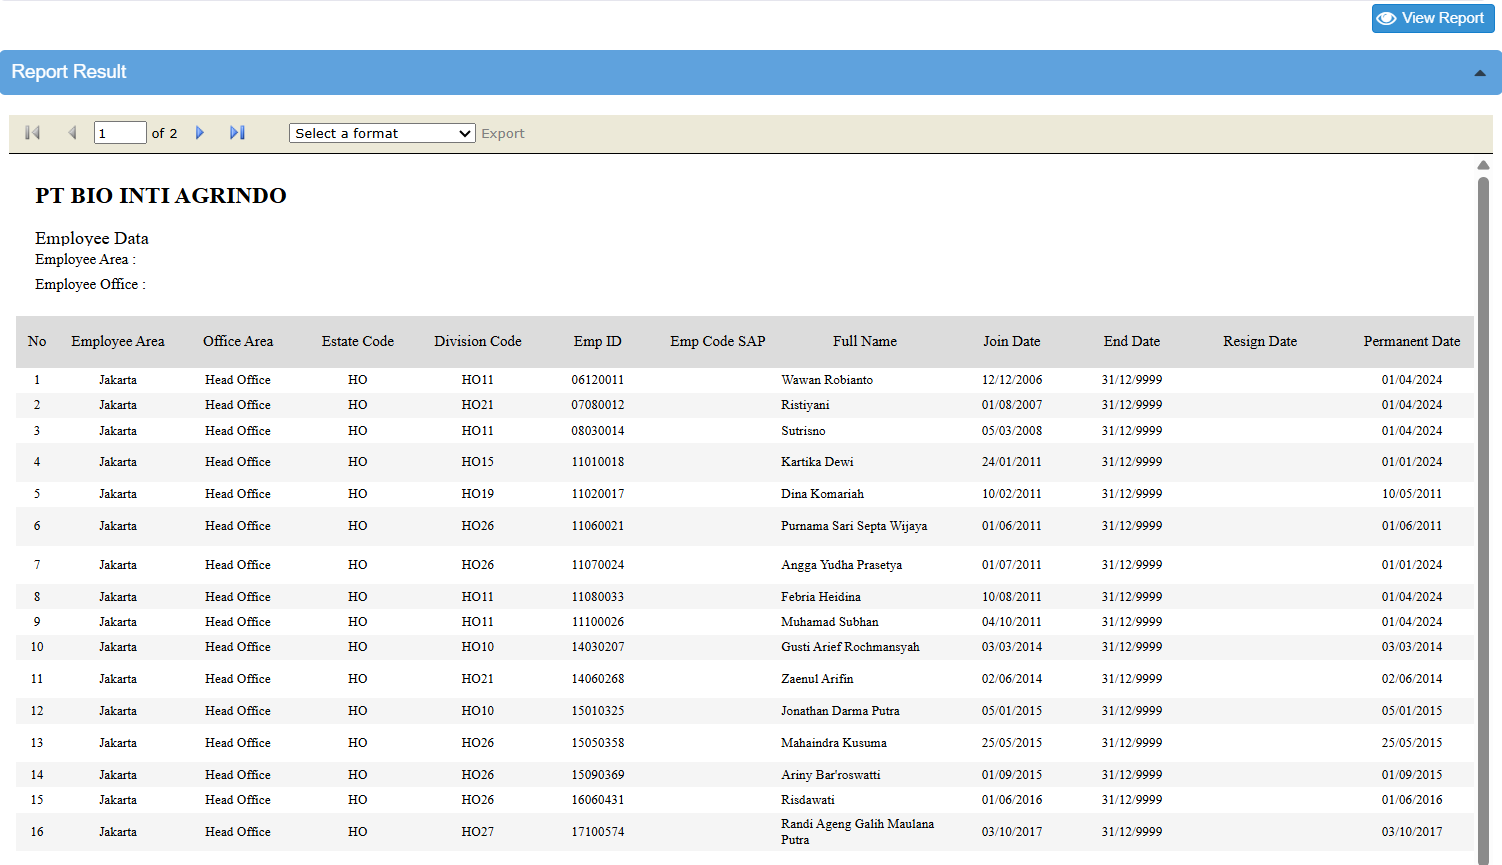Click the Export link
Viewport: 1502px width, 865px height.
point(502,133)
